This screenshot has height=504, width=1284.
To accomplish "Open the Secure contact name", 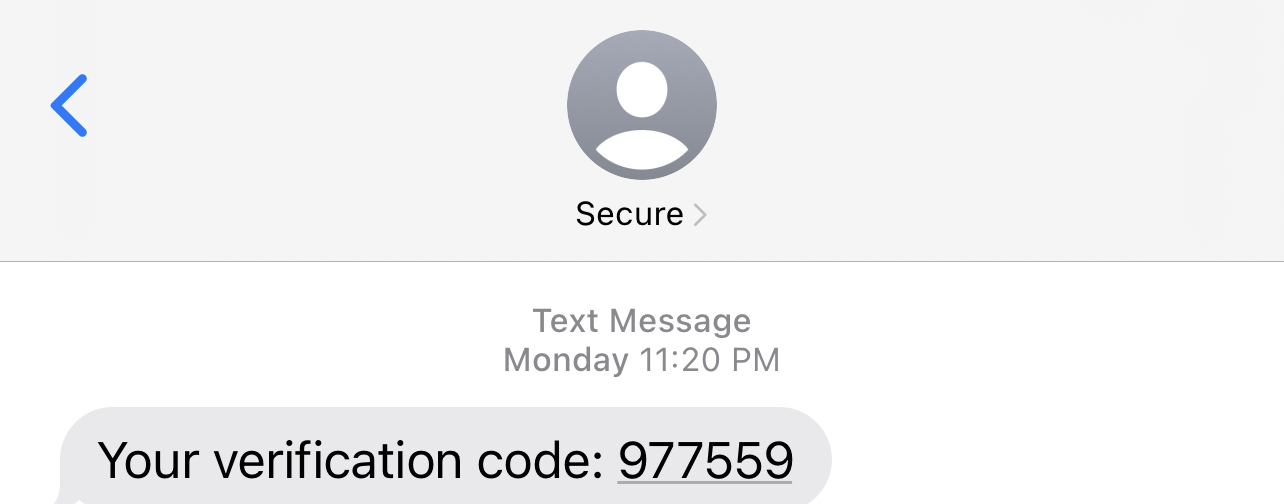I will pos(630,214).
